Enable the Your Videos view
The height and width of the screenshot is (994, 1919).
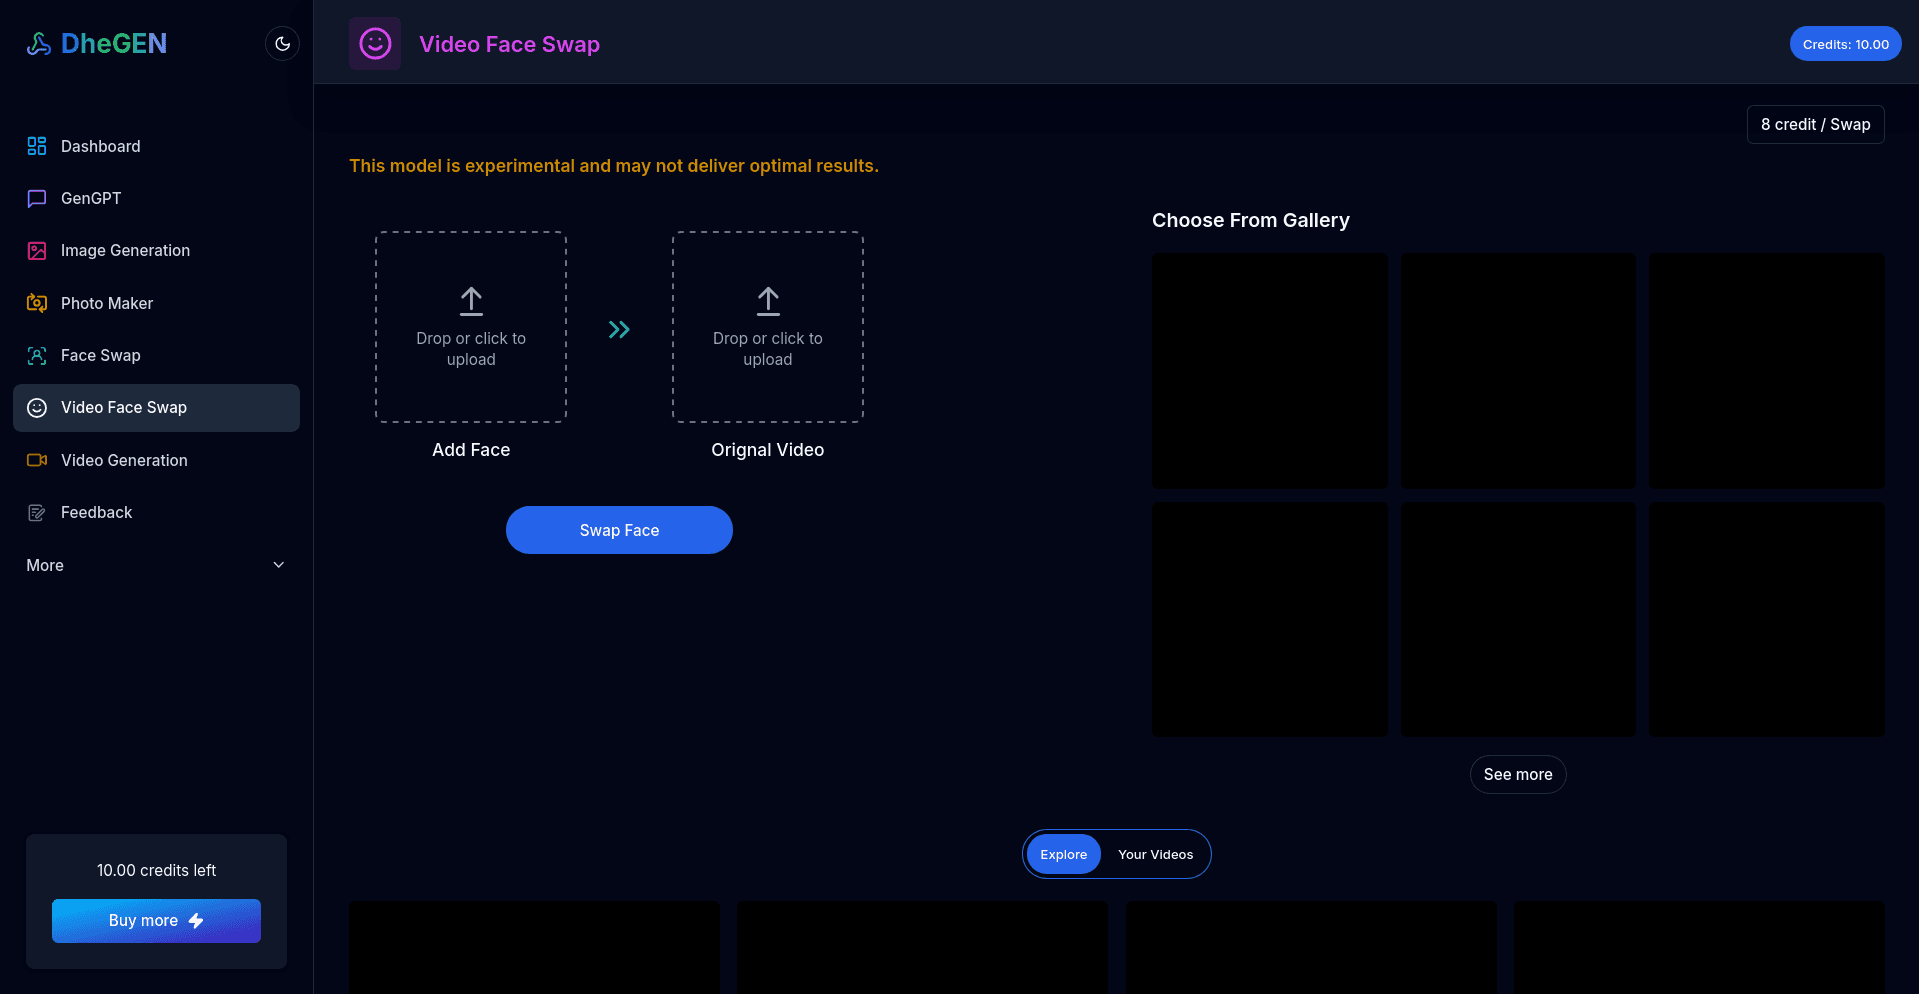[1155, 854]
